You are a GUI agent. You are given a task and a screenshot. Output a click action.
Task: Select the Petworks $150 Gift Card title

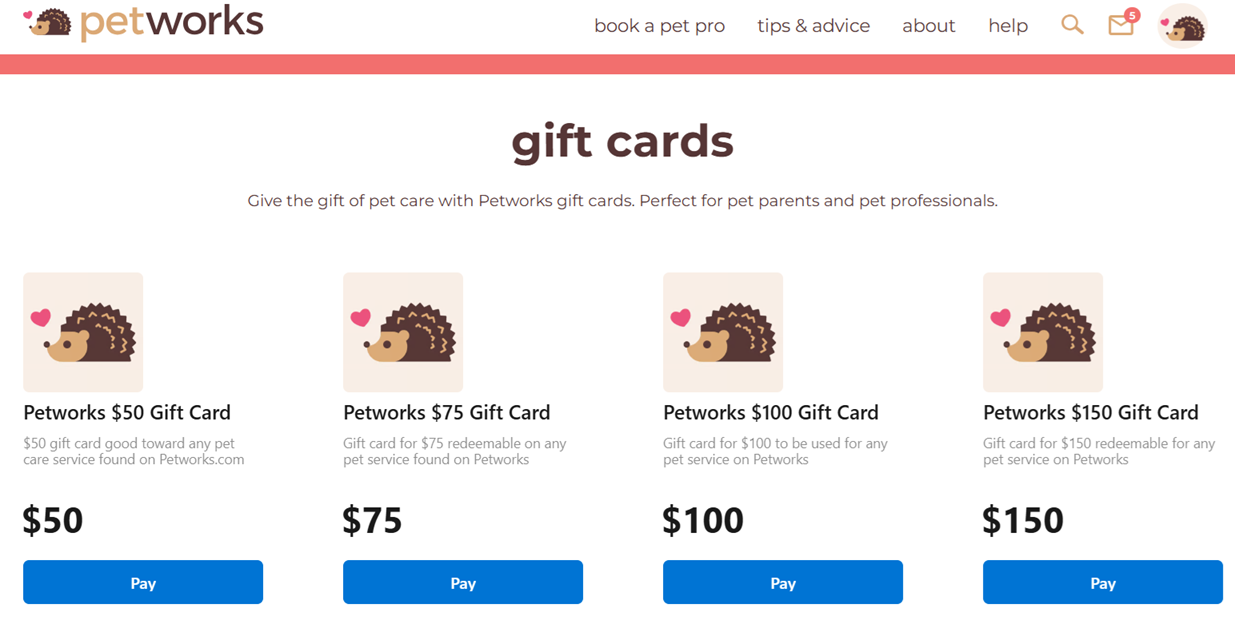coord(1090,412)
